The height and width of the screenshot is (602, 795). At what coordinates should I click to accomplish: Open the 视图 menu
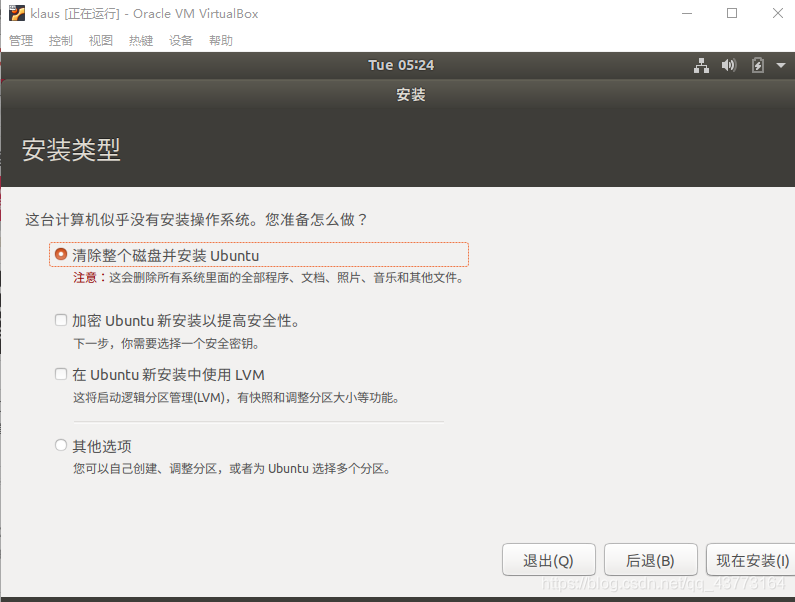click(x=100, y=41)
